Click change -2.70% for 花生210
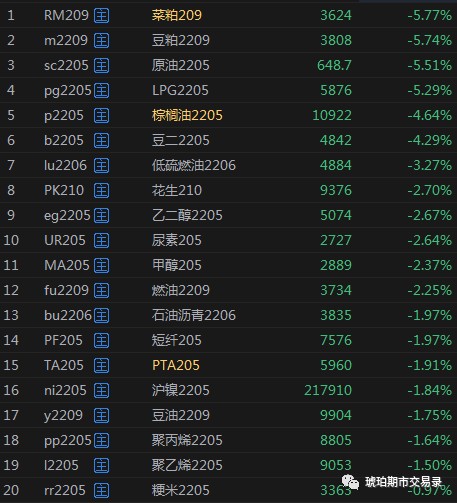Image resolution: width=457 pixels, height=503 pixels. click(x=430, y=190)
